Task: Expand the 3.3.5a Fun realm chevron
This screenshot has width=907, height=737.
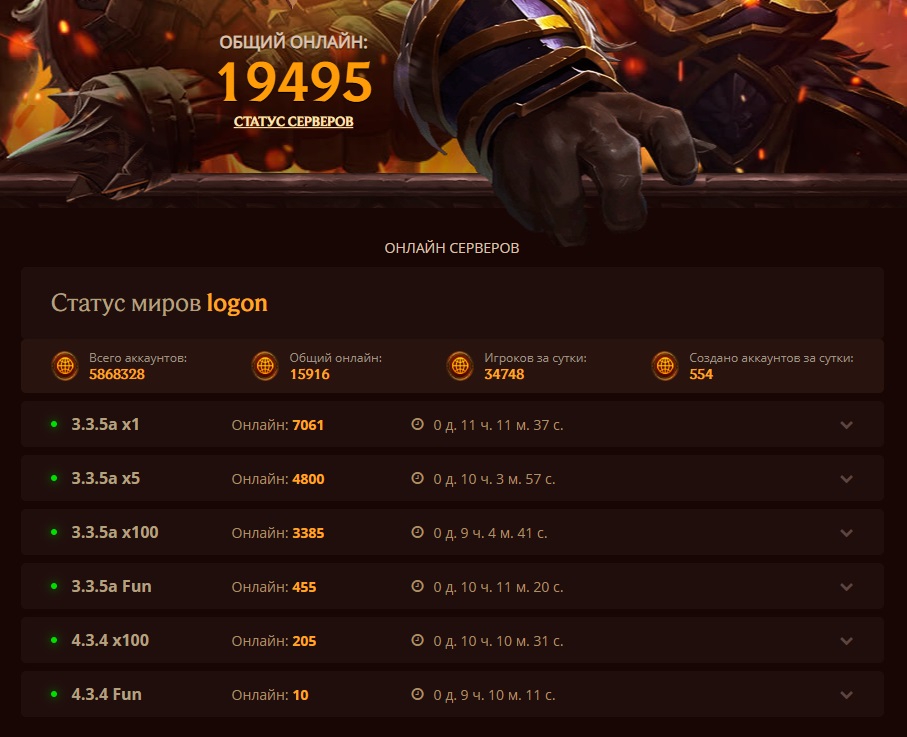Action: [846, 587]
